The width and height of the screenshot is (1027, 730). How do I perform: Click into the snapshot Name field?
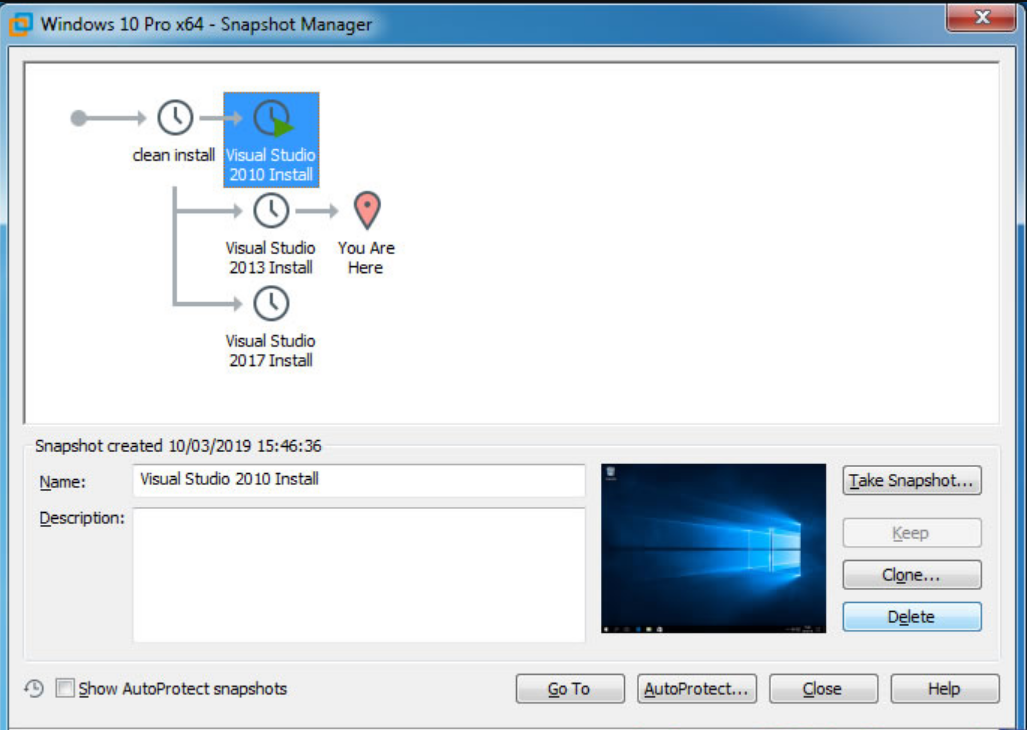pos(359,480)
